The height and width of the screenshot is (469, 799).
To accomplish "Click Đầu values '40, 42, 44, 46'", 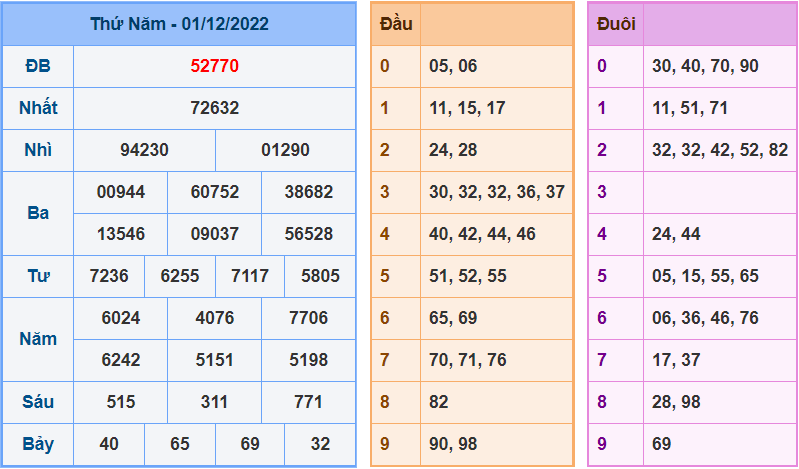I will (x=482, y=234).
